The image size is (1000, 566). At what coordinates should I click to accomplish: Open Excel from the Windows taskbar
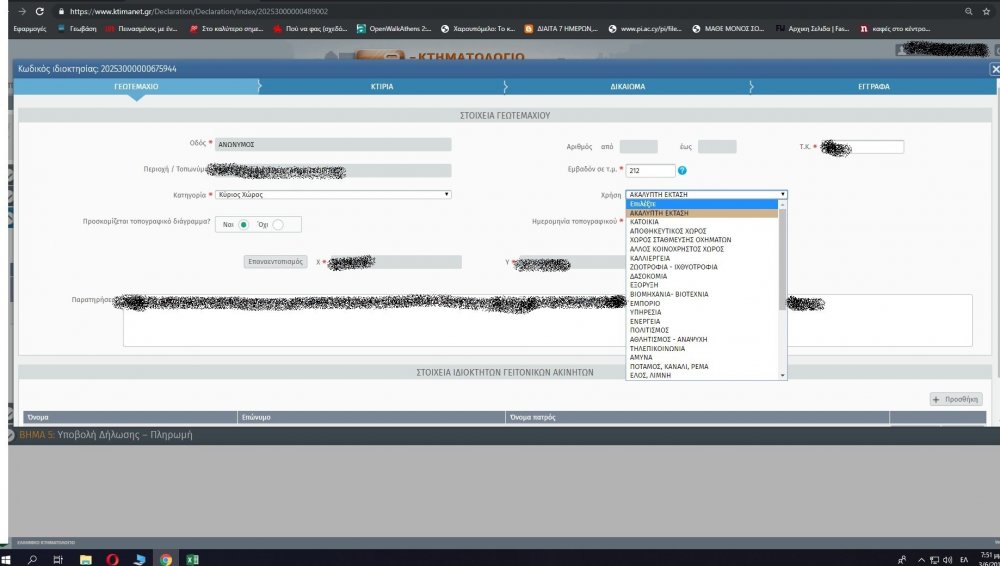click(192, 558)
